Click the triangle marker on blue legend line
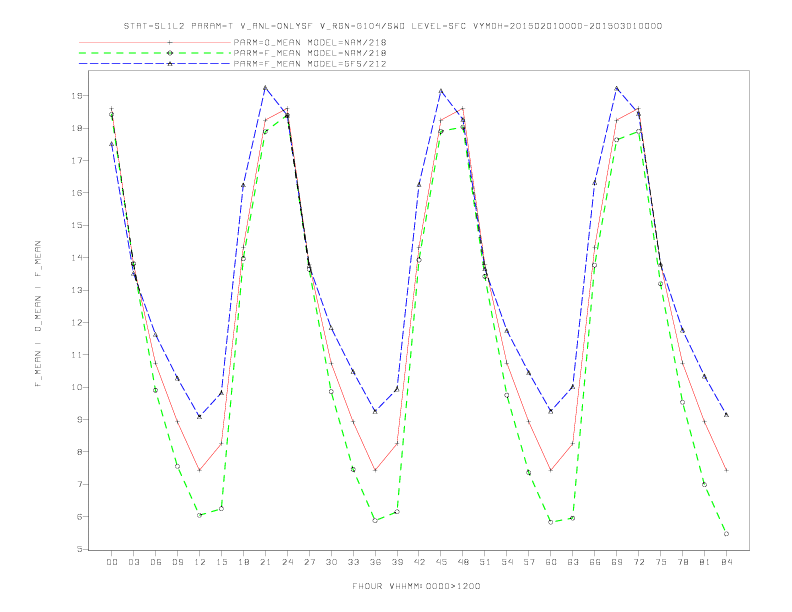 coord(170,64)
